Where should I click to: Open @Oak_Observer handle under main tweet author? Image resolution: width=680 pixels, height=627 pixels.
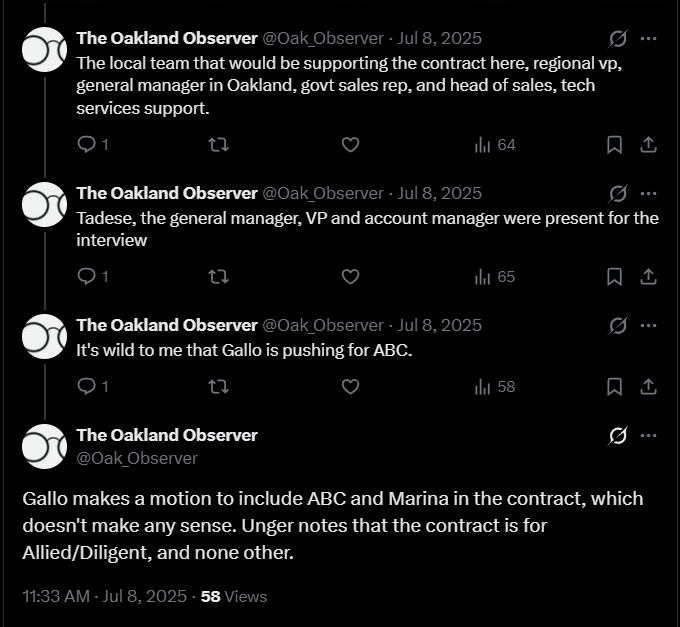point(137,458)
